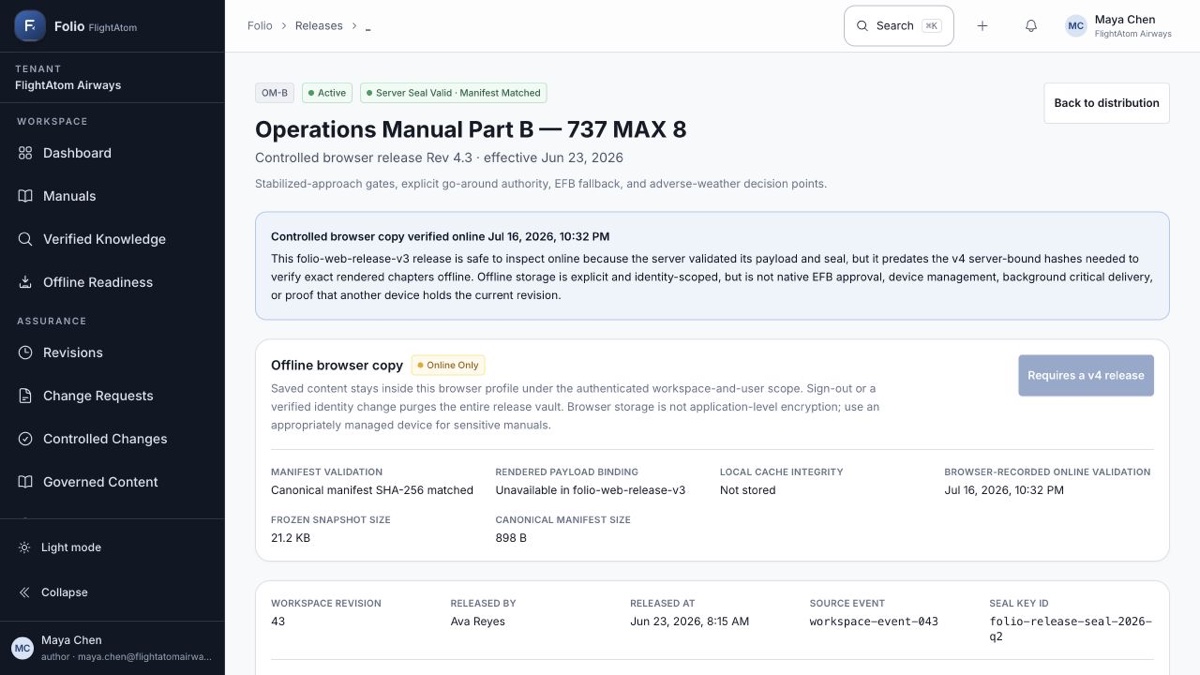Open Maya Chen account menu in header
1200x675 pixels.
(1119, 26)
